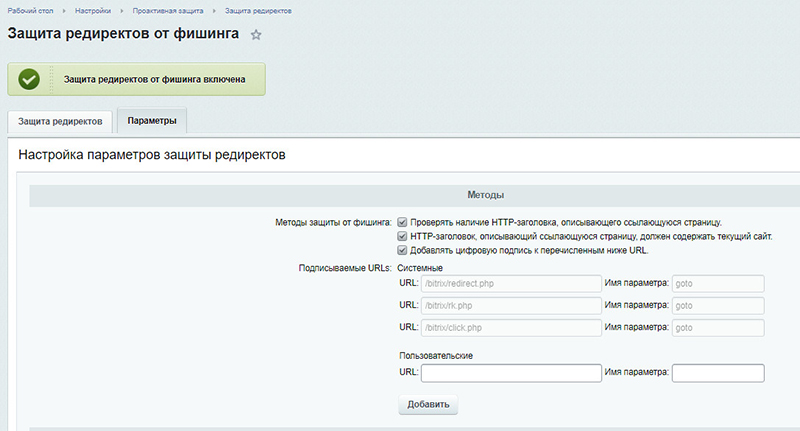Open Проактивная защита breadcrumb link

click(x=168, y=11)
